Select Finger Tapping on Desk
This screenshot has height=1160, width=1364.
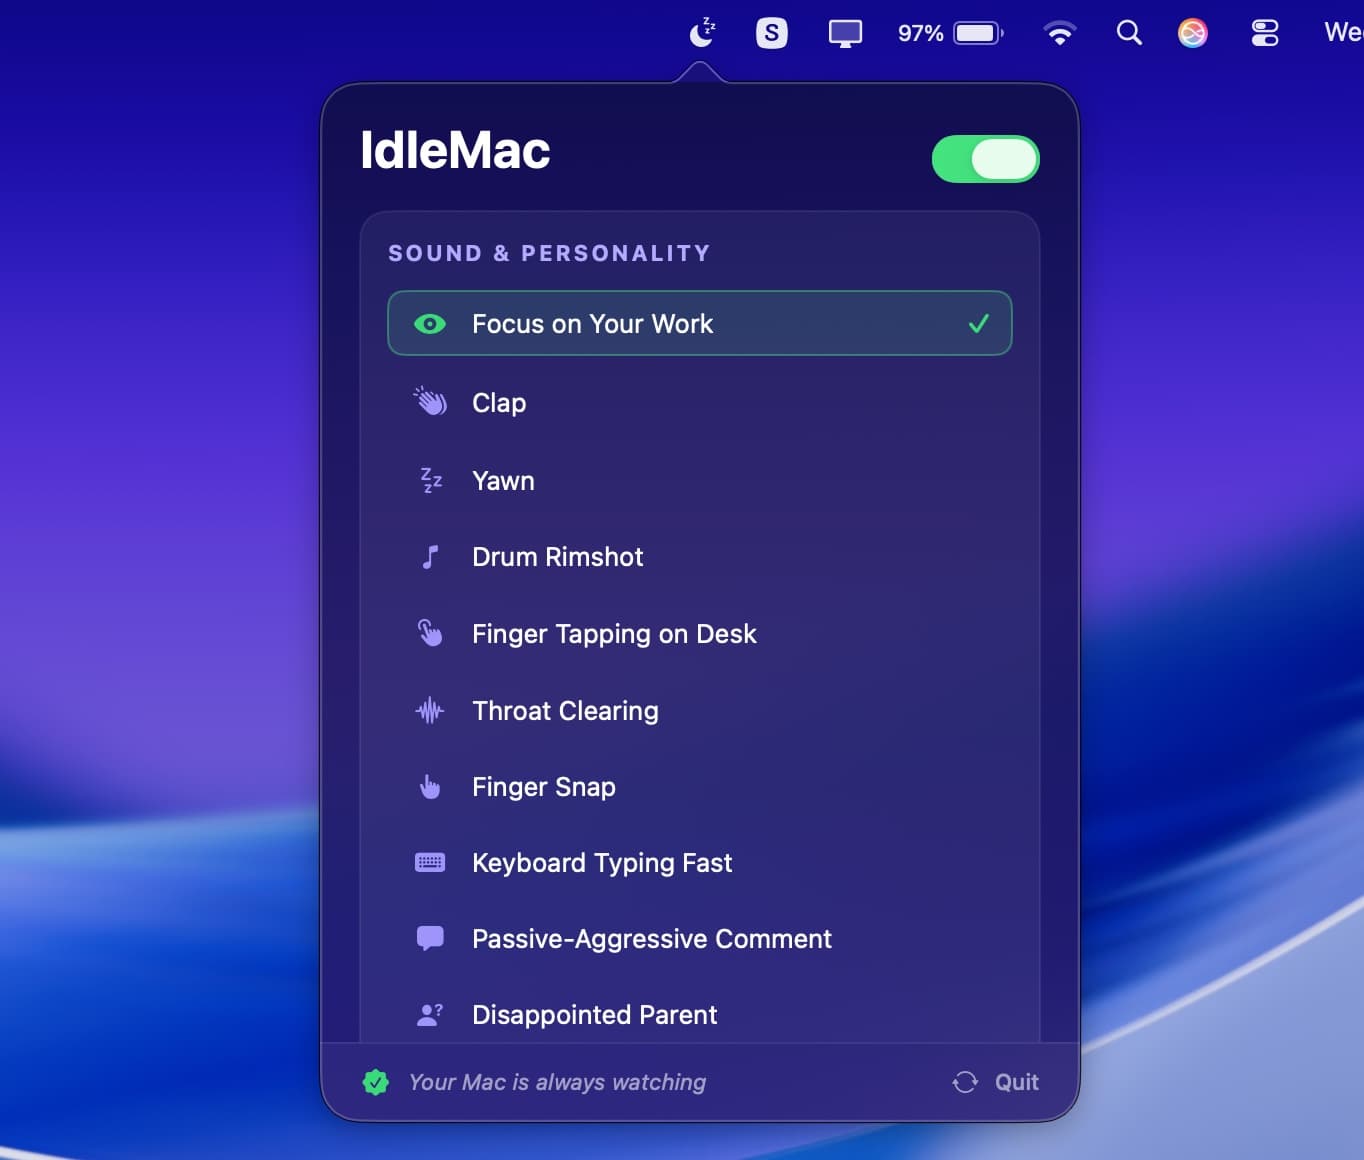[x=700, y=633]
